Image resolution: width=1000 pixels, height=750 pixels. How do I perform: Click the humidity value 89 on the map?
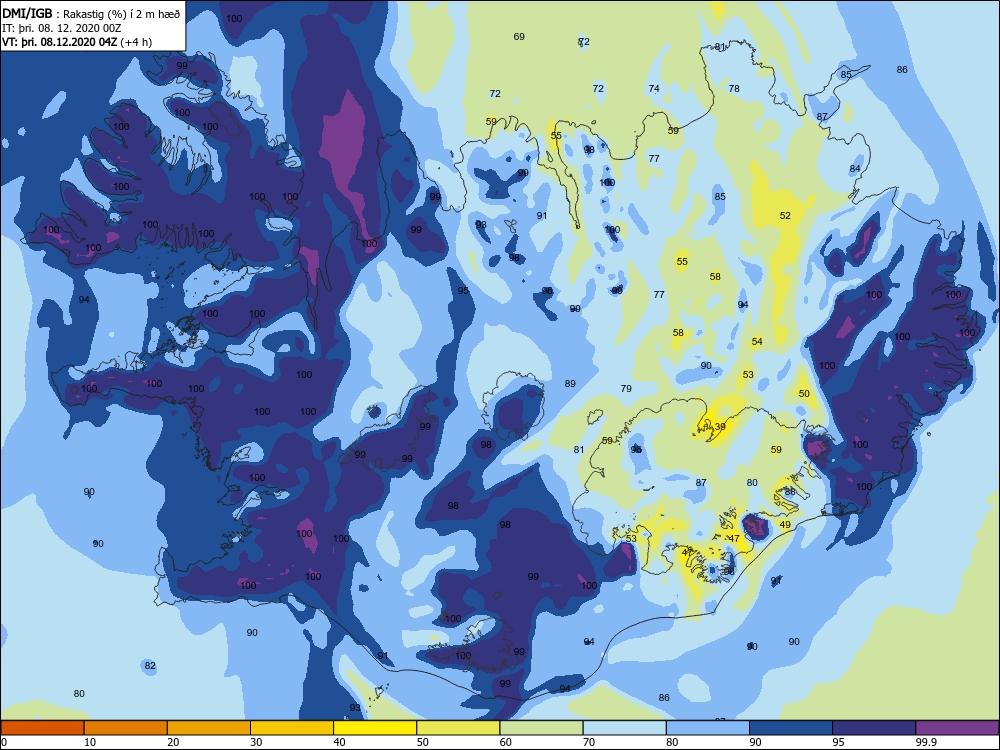[x=570, y=383]
